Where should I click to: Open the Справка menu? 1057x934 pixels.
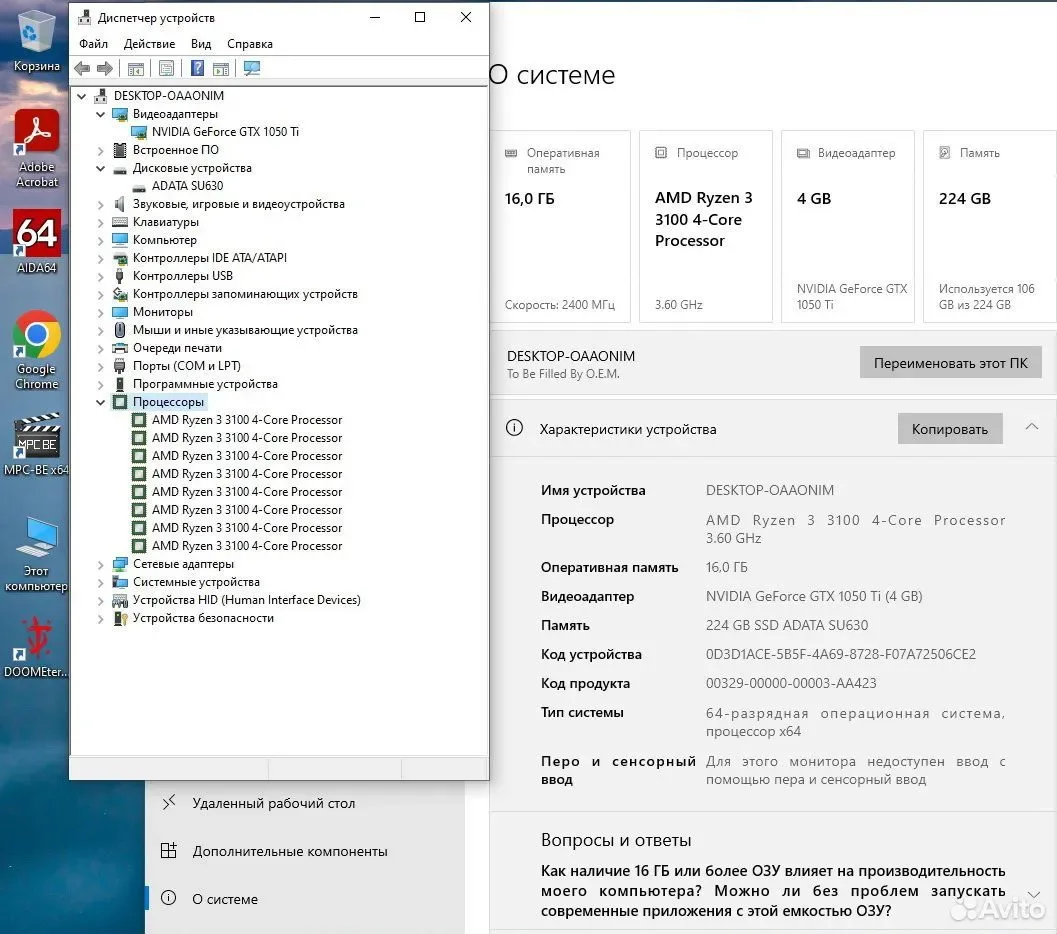[x=249, y=44]
